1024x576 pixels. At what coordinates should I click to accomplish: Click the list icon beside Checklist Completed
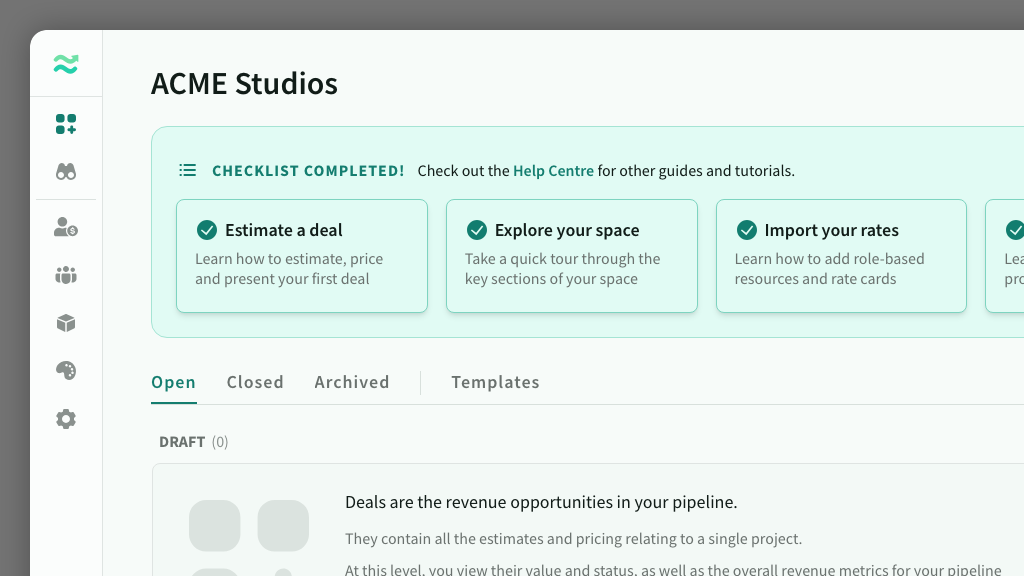point(187,171)
